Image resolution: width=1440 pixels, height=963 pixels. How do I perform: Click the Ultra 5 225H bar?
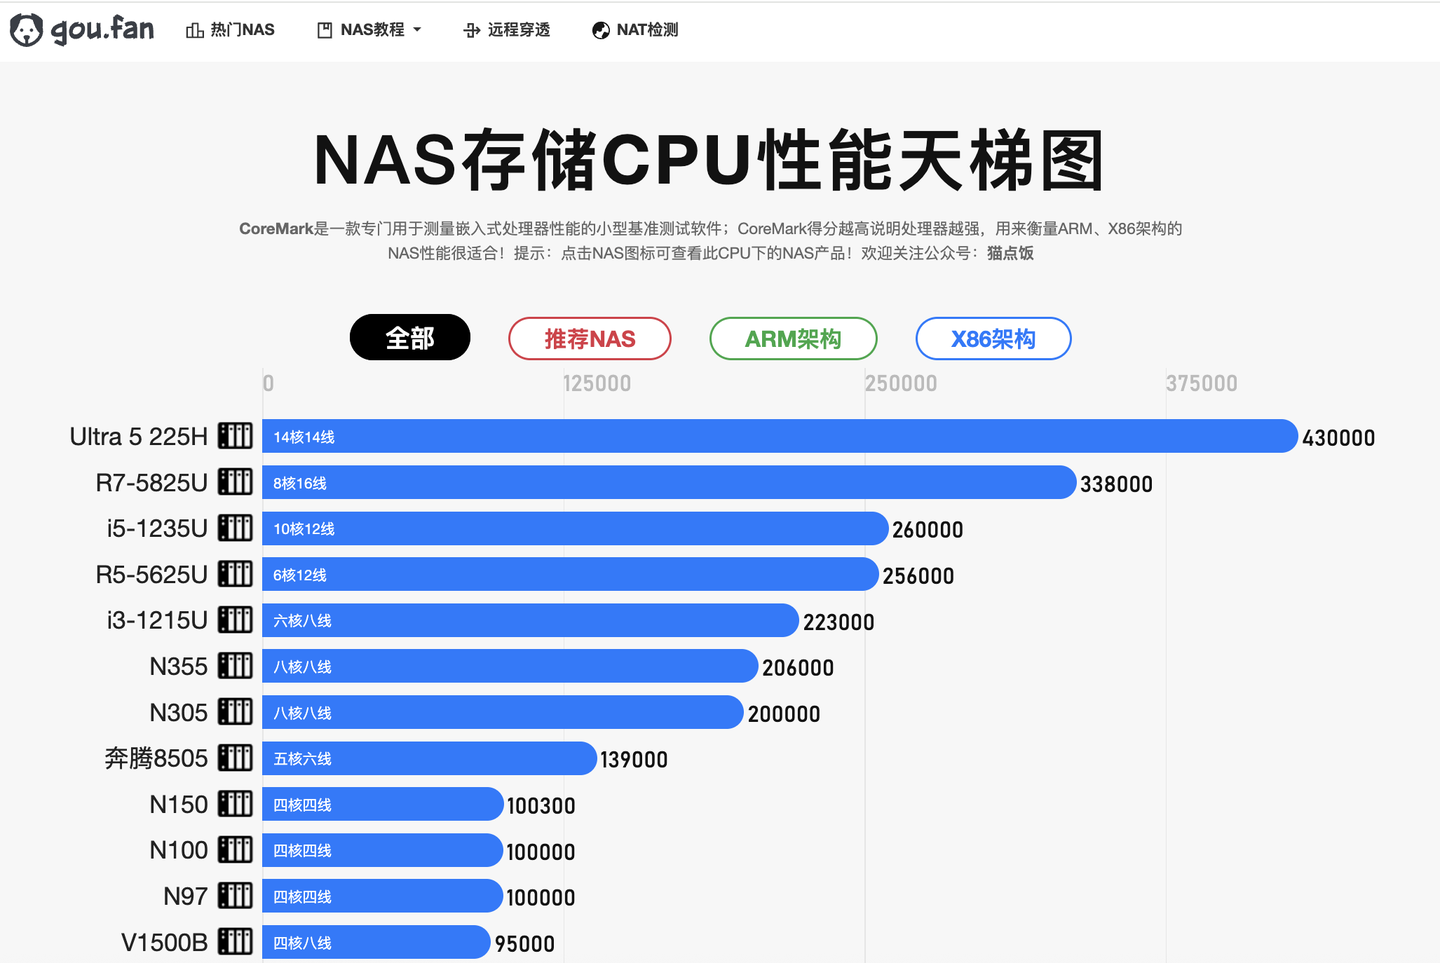[780, 436]
